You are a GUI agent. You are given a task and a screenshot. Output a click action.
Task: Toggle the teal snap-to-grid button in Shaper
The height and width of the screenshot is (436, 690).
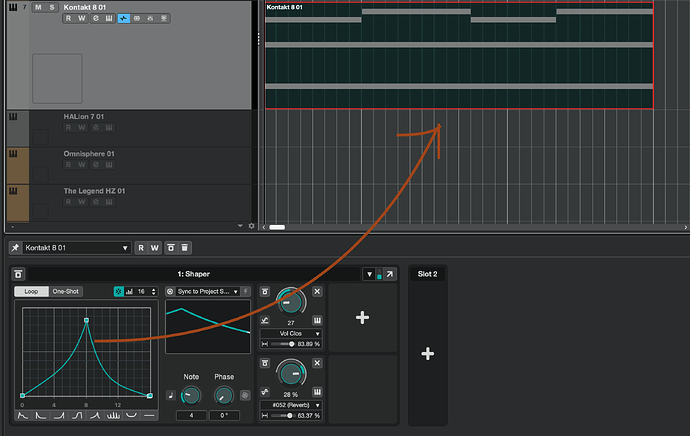pos(118,291)
